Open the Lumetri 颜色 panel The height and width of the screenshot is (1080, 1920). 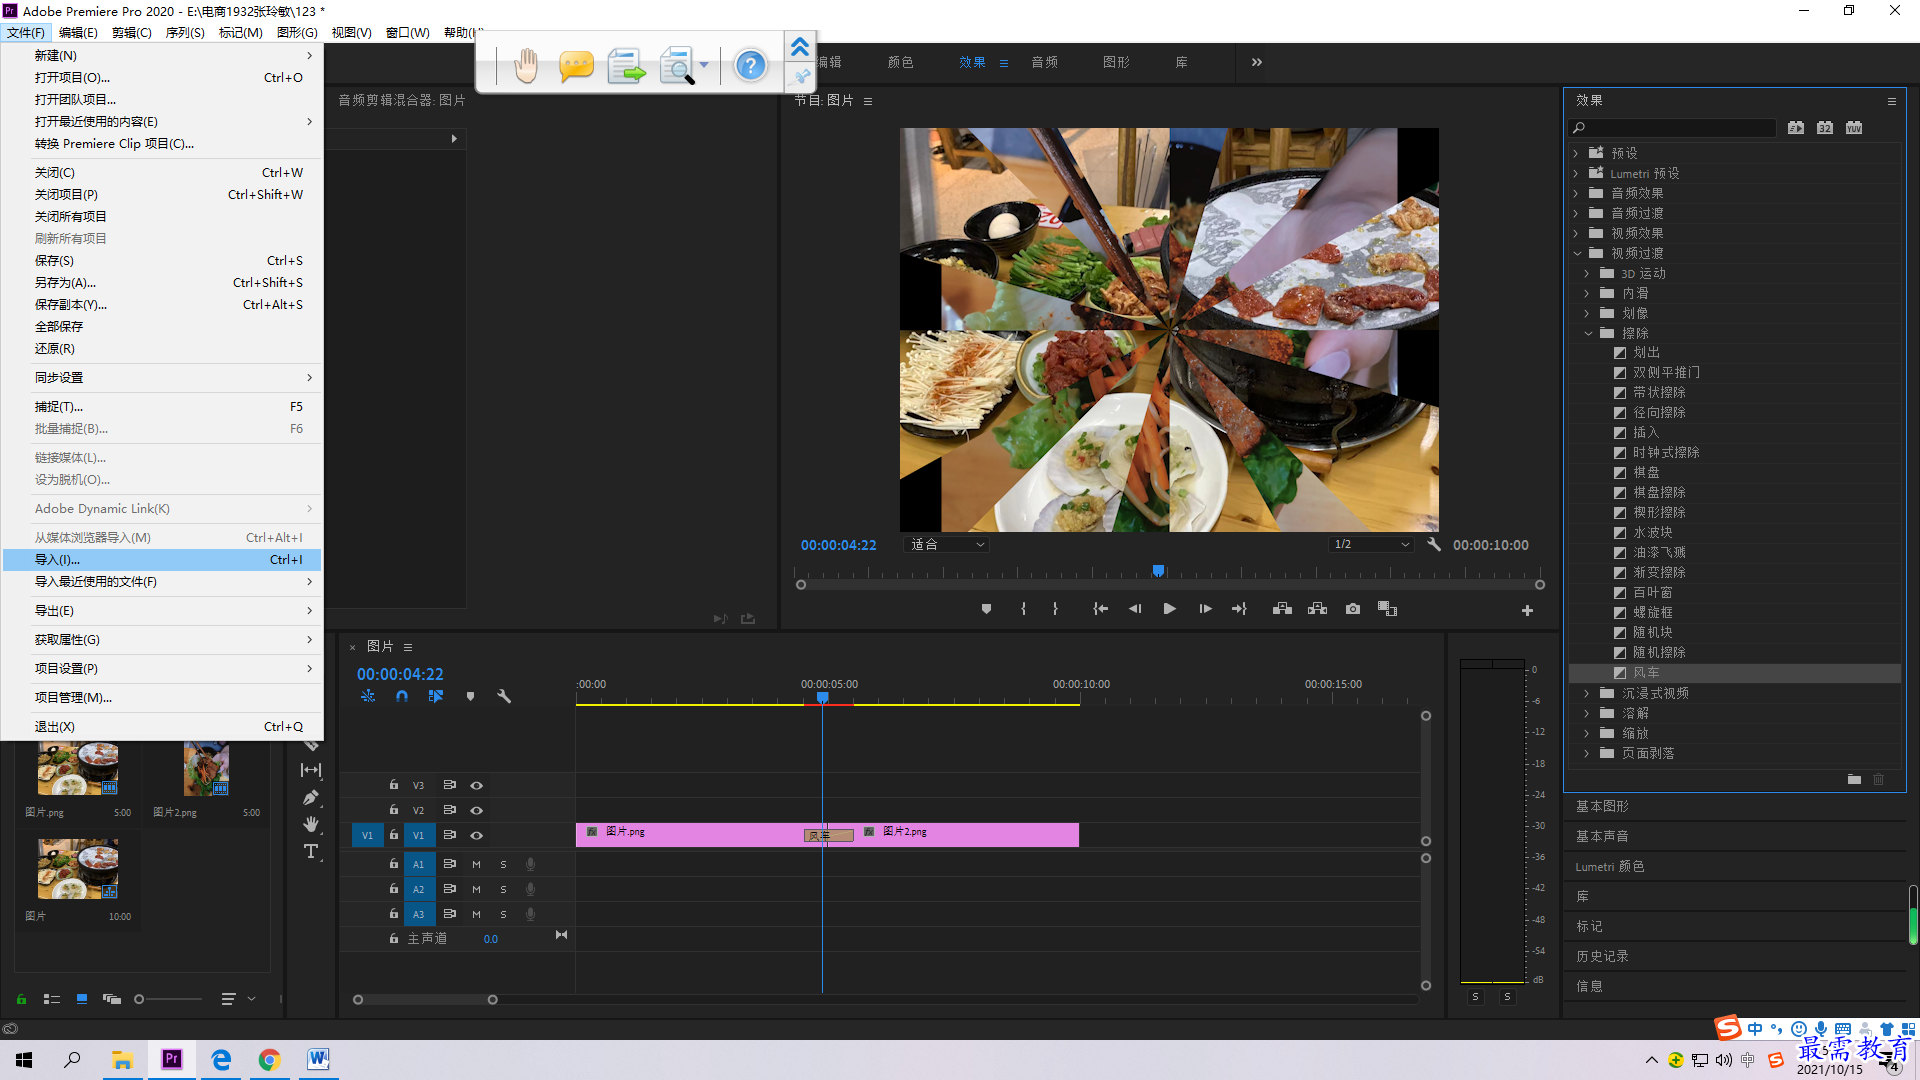(x=1610, y=867)
